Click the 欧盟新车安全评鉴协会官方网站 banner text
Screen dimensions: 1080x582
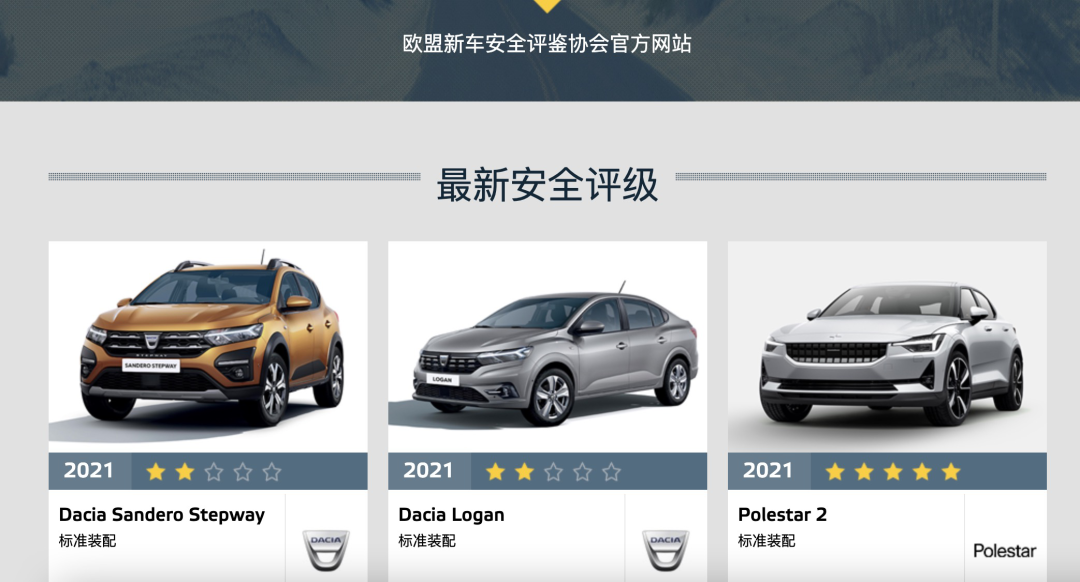547,43
